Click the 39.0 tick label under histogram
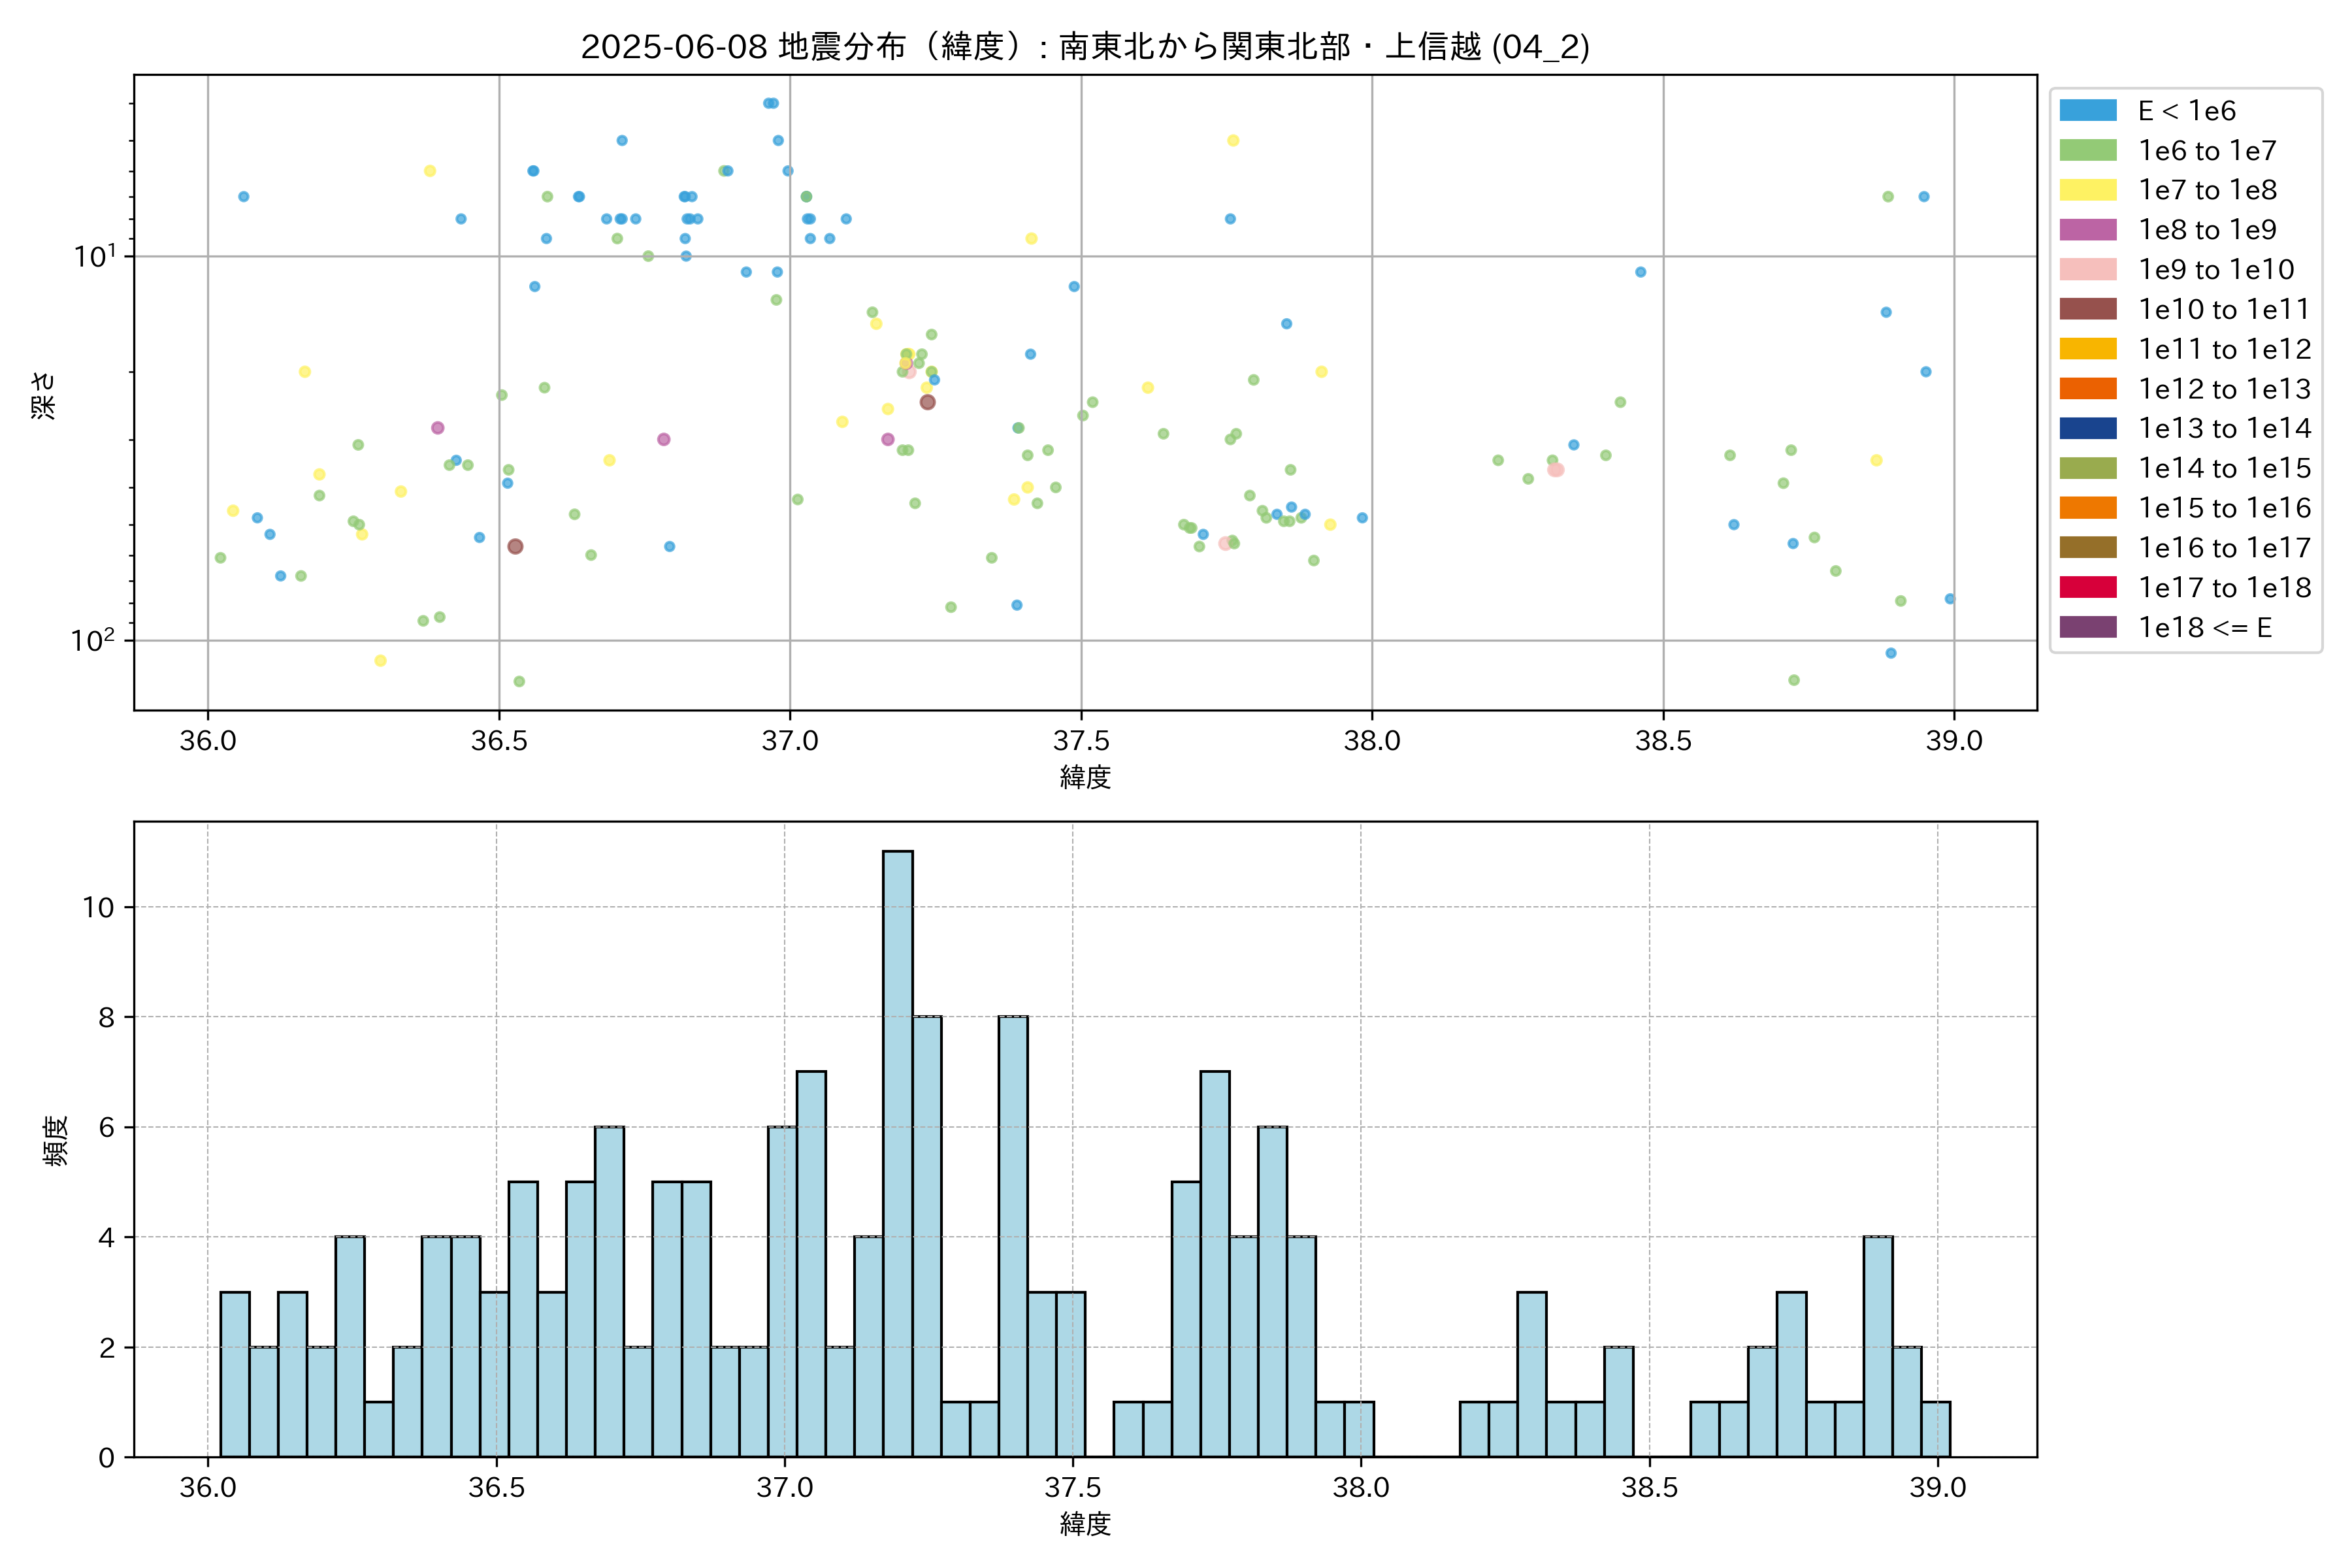Viewport: 2352px width, 1568px height. tap(1937, 1487)
